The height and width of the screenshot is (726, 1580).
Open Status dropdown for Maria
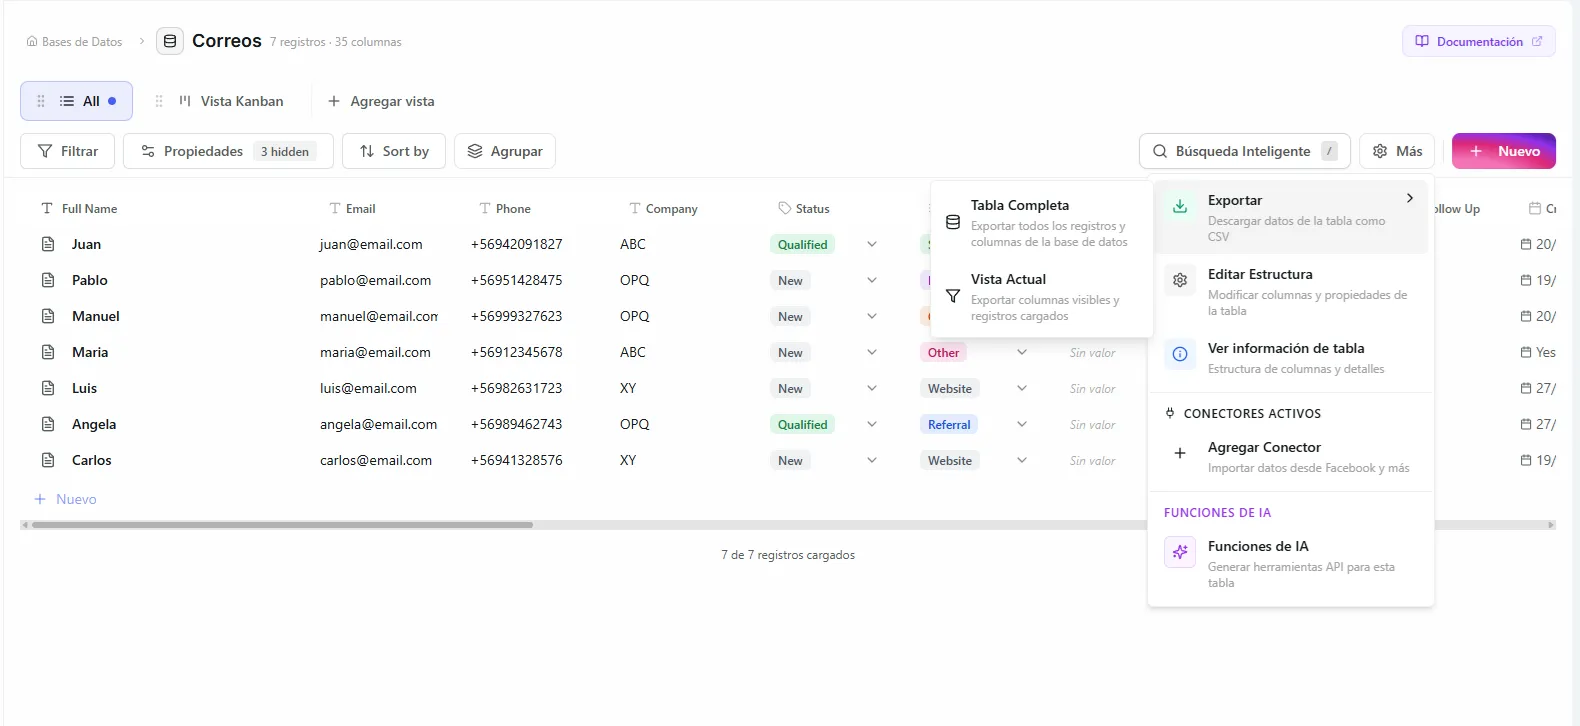pos(872,352)
